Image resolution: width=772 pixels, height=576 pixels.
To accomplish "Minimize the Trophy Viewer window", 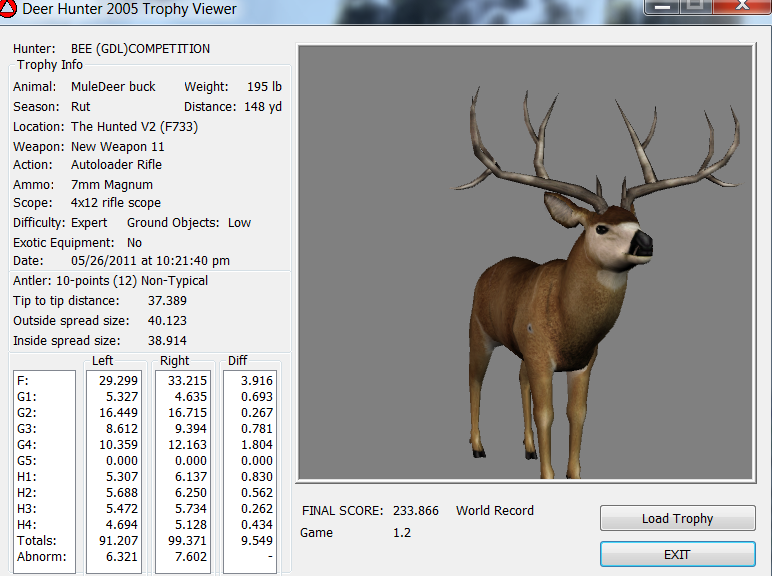I will point(664,5).
